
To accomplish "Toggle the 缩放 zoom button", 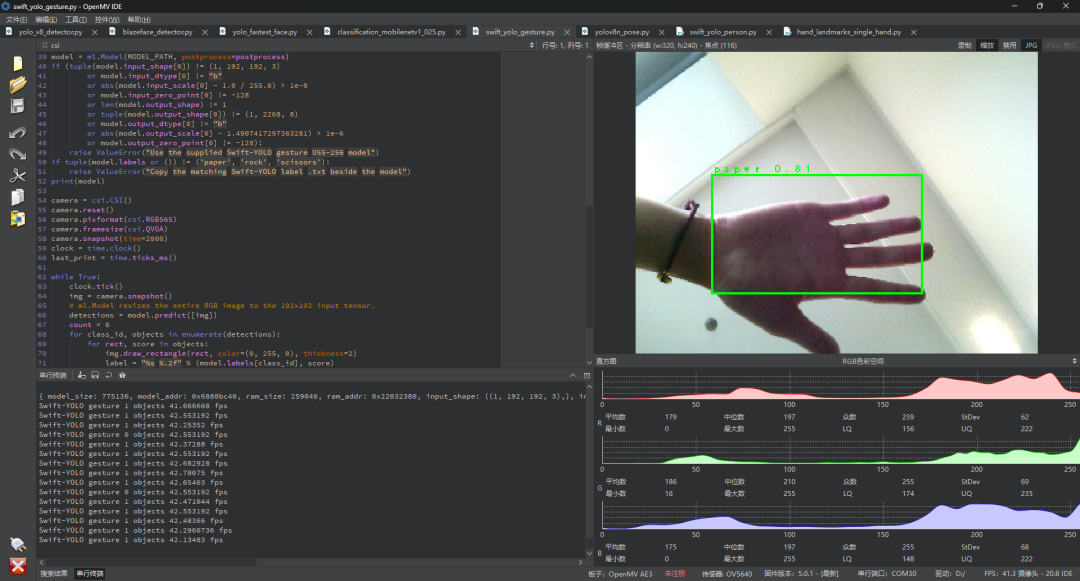I will [987, 45].
